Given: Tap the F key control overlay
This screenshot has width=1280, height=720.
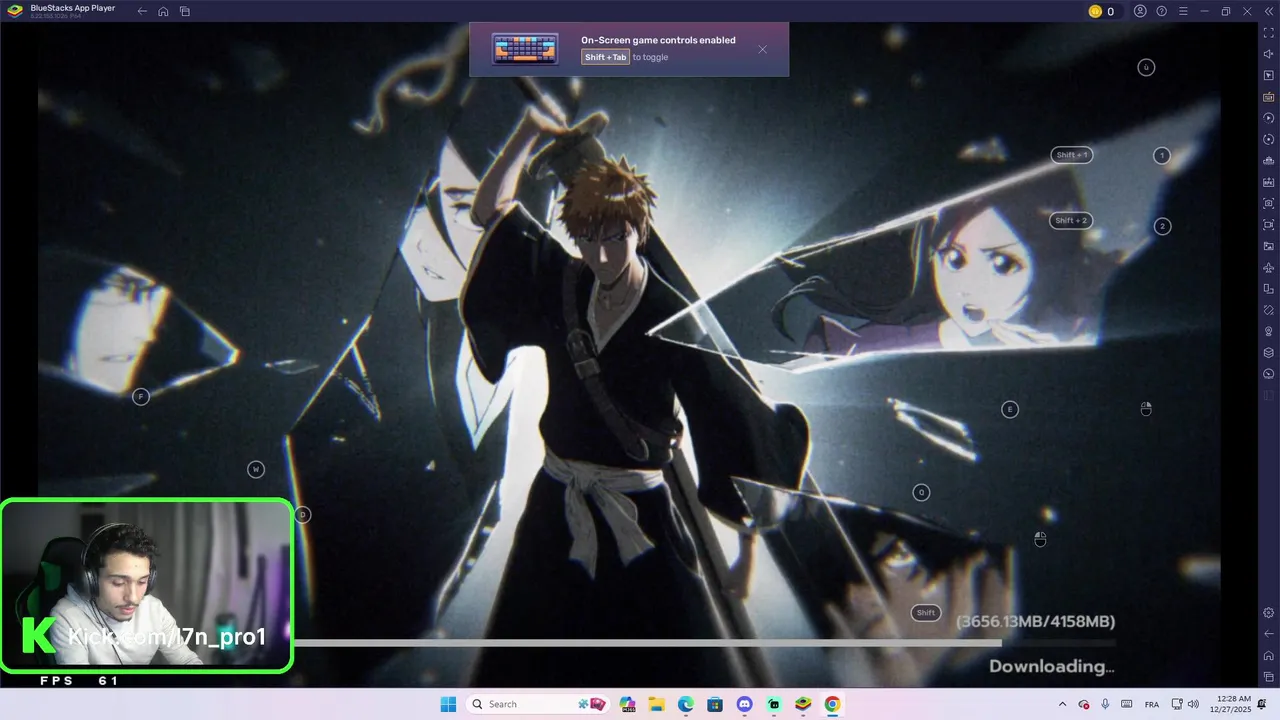Looking at the screenshot, I should tap(141, 397).
